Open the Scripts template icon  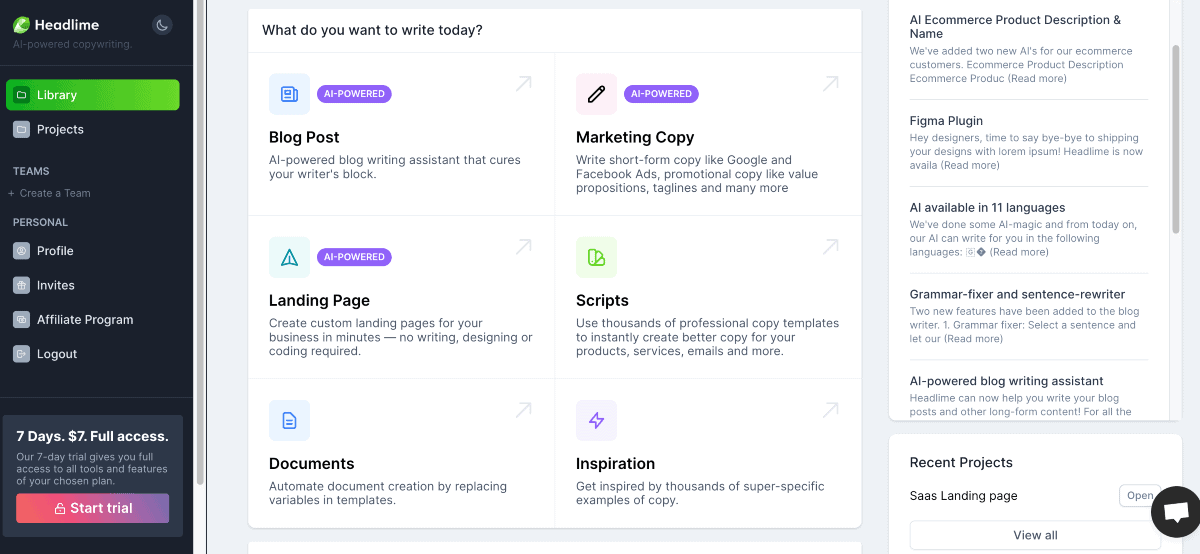tap(596, 257)
